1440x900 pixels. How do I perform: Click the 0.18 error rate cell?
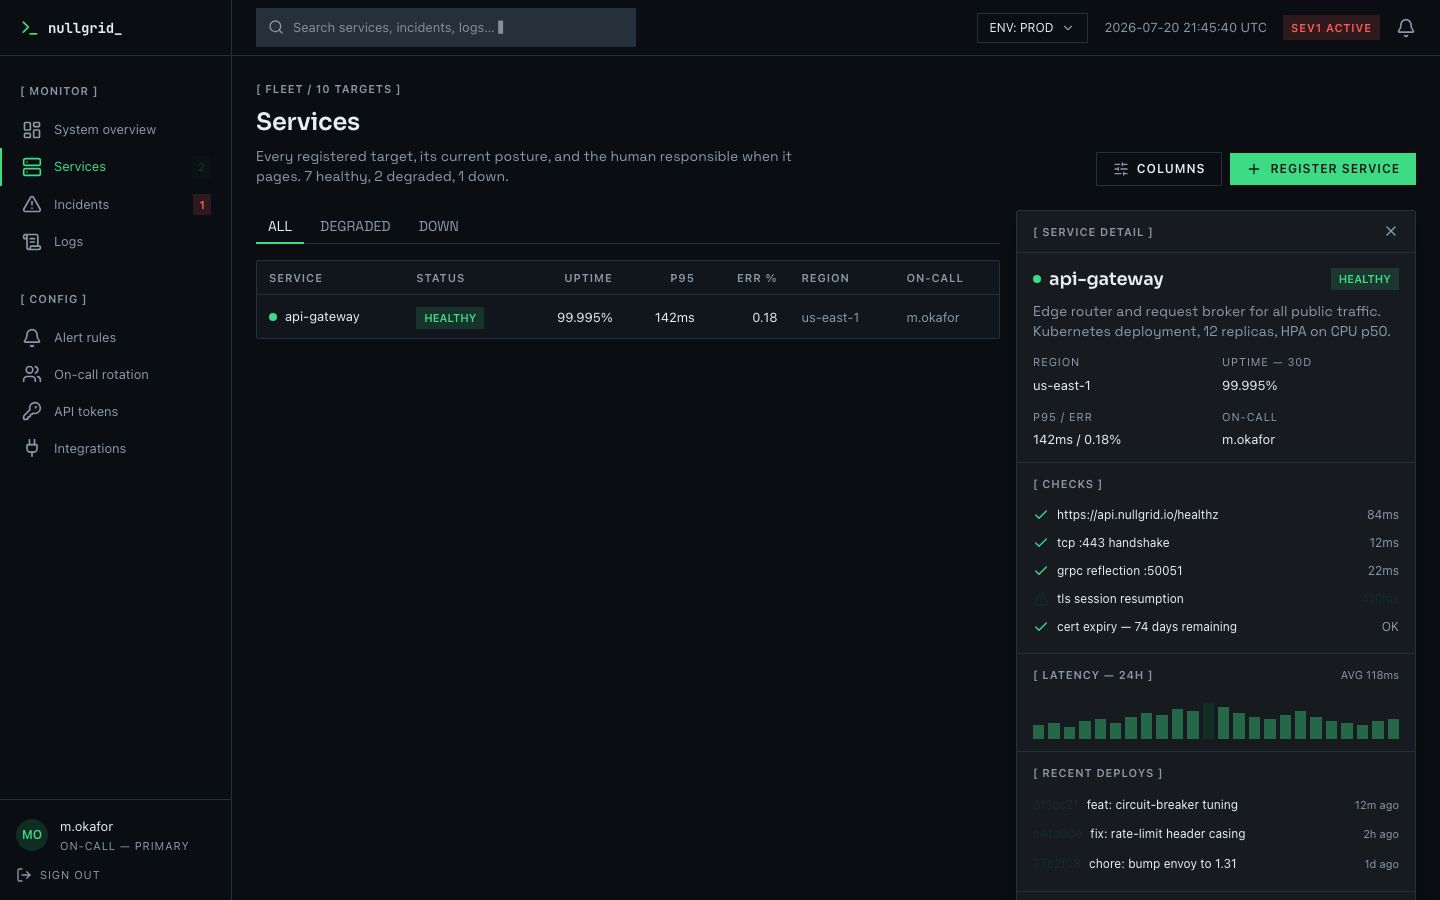coord(765,318)
